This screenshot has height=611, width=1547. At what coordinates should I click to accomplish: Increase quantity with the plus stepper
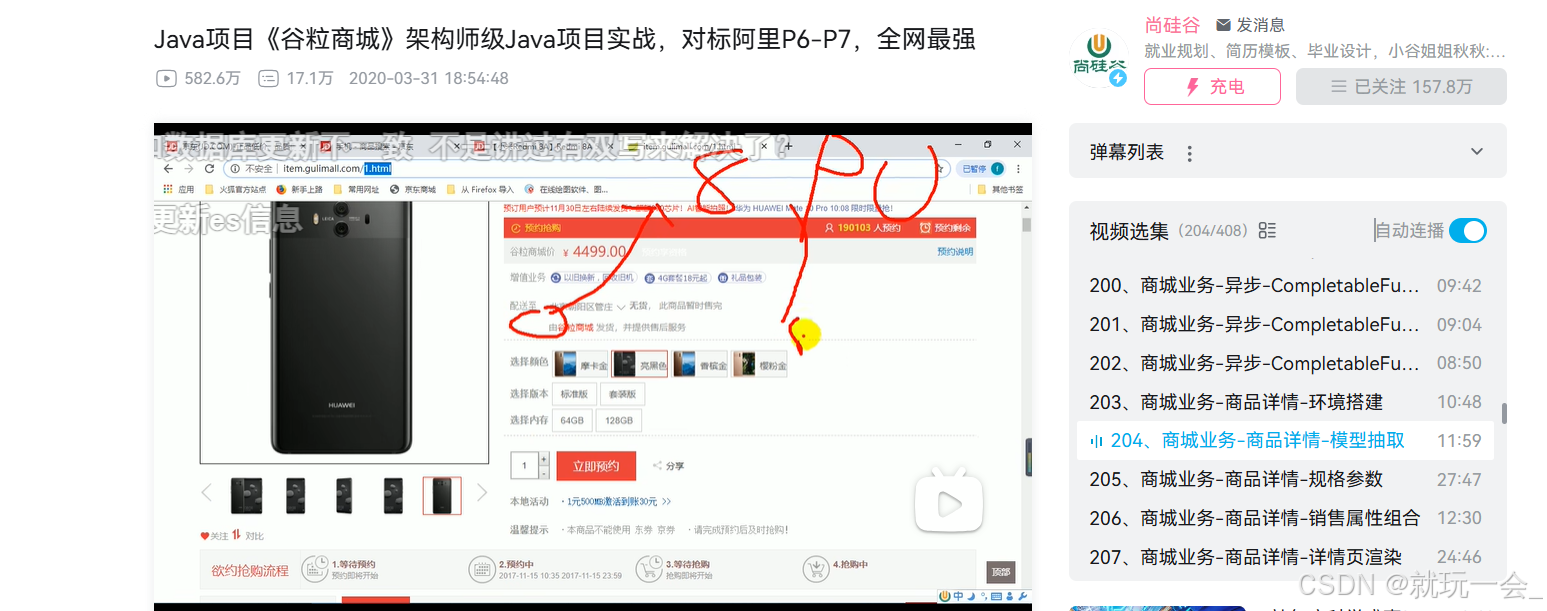[544, 459]
